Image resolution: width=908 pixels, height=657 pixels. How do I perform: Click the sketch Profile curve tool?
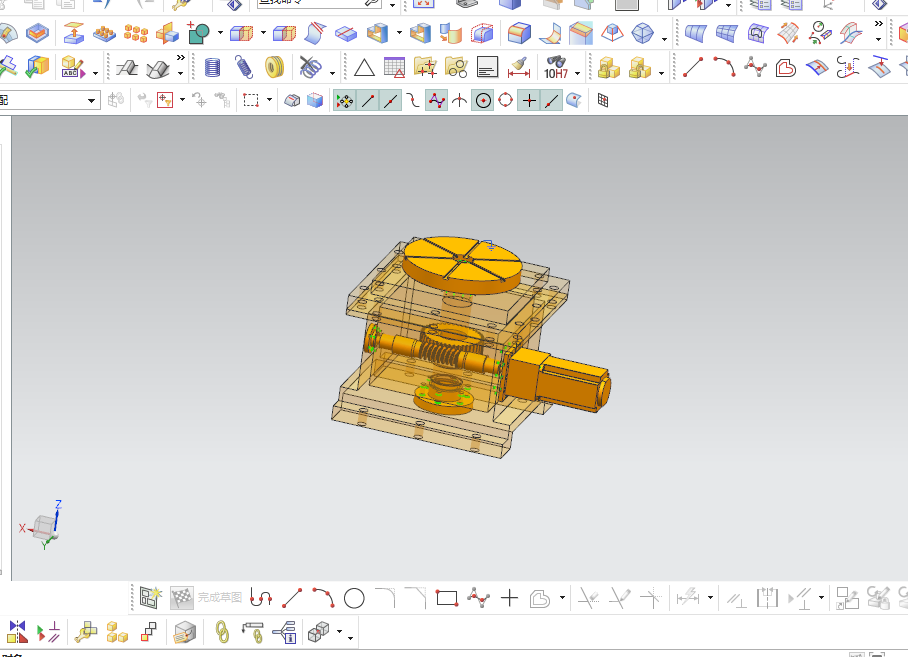pyautogui.click(x=261, y=598)
